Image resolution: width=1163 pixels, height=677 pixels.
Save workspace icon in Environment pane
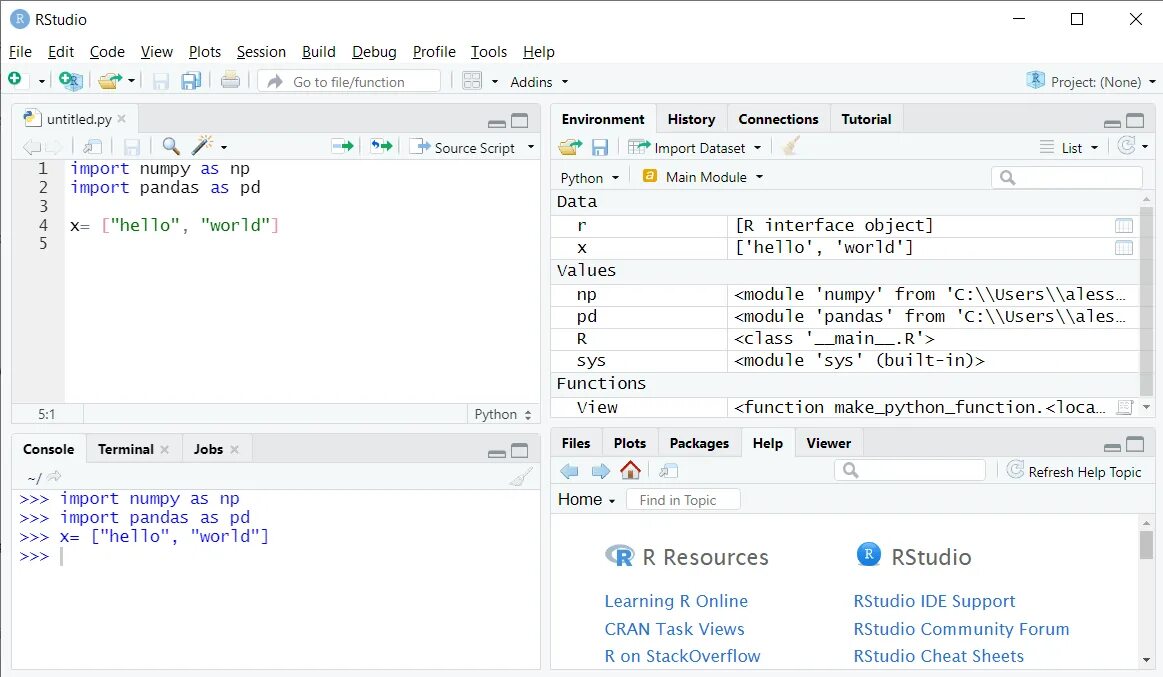pos(600,148)
